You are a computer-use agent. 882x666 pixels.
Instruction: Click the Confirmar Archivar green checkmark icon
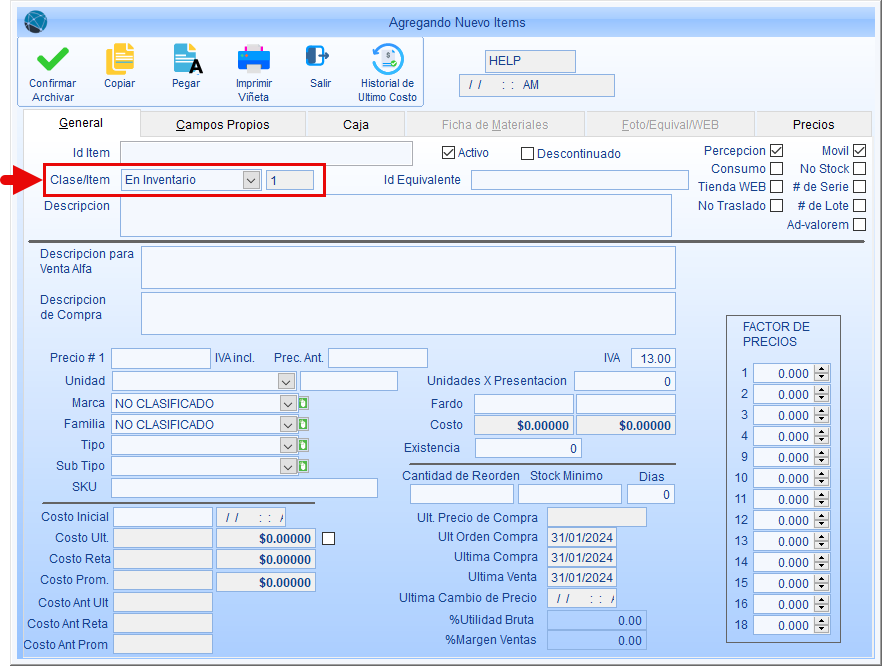pyautogui.click(x=52, y=60)
